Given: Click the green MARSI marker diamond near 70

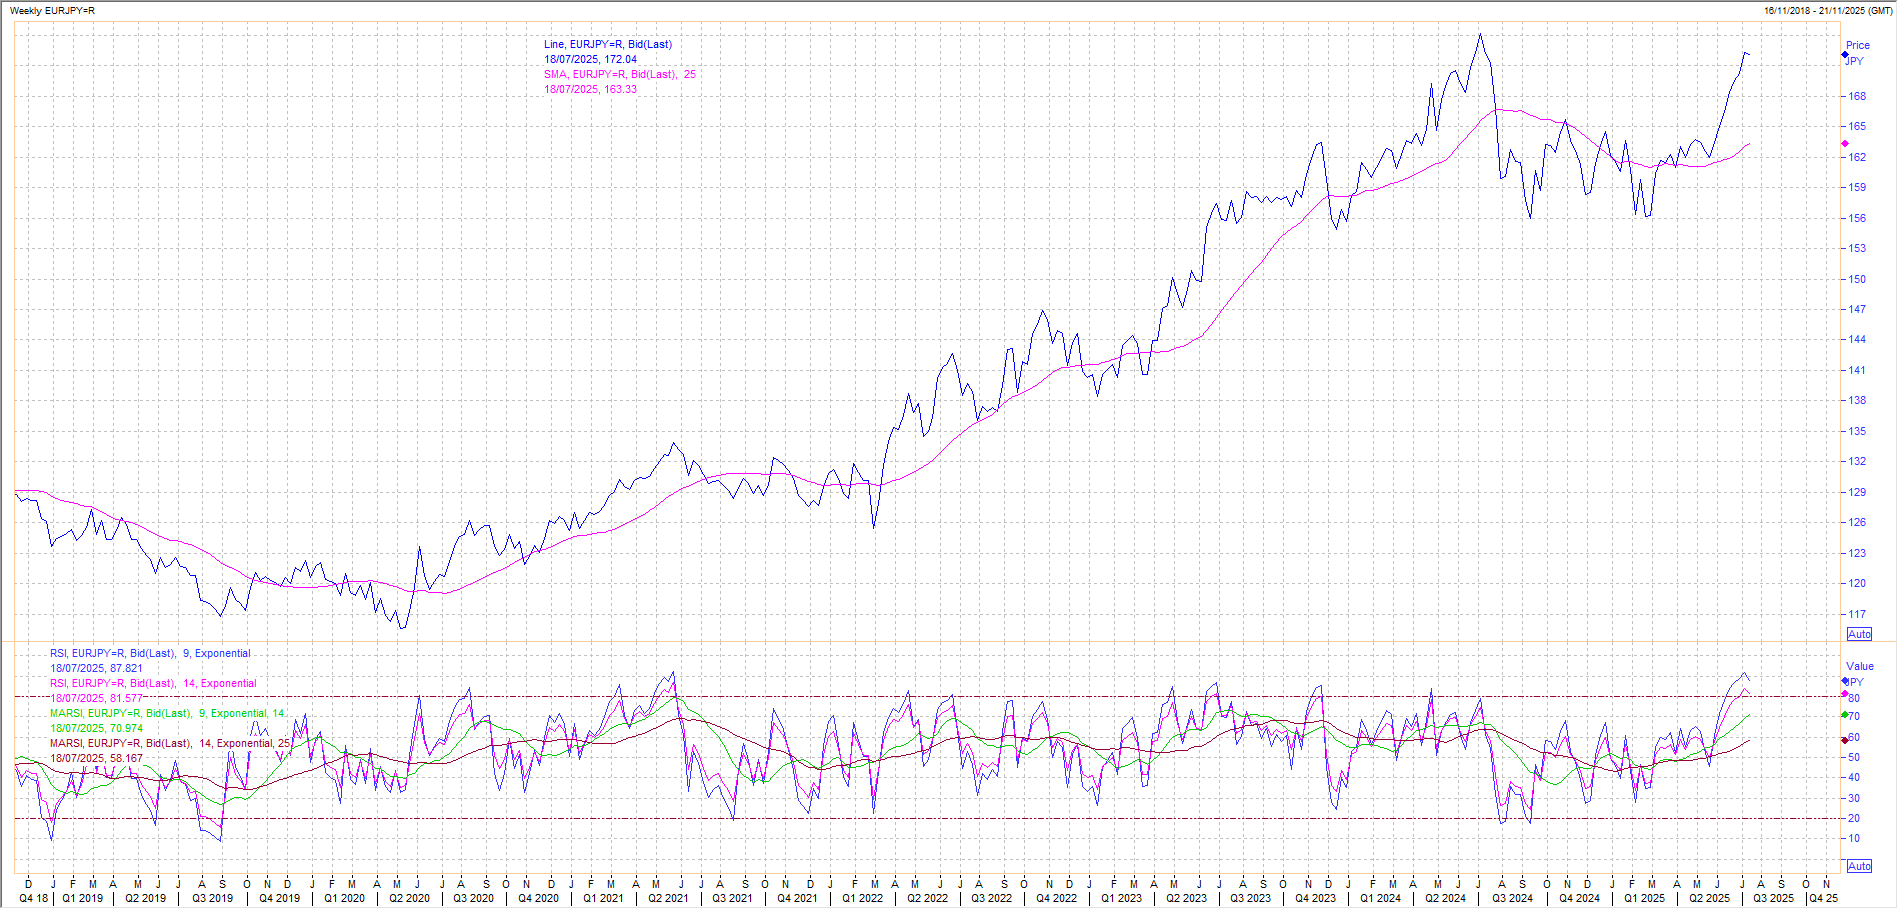Looking at the screenshot, I should tap(1845, 715).
